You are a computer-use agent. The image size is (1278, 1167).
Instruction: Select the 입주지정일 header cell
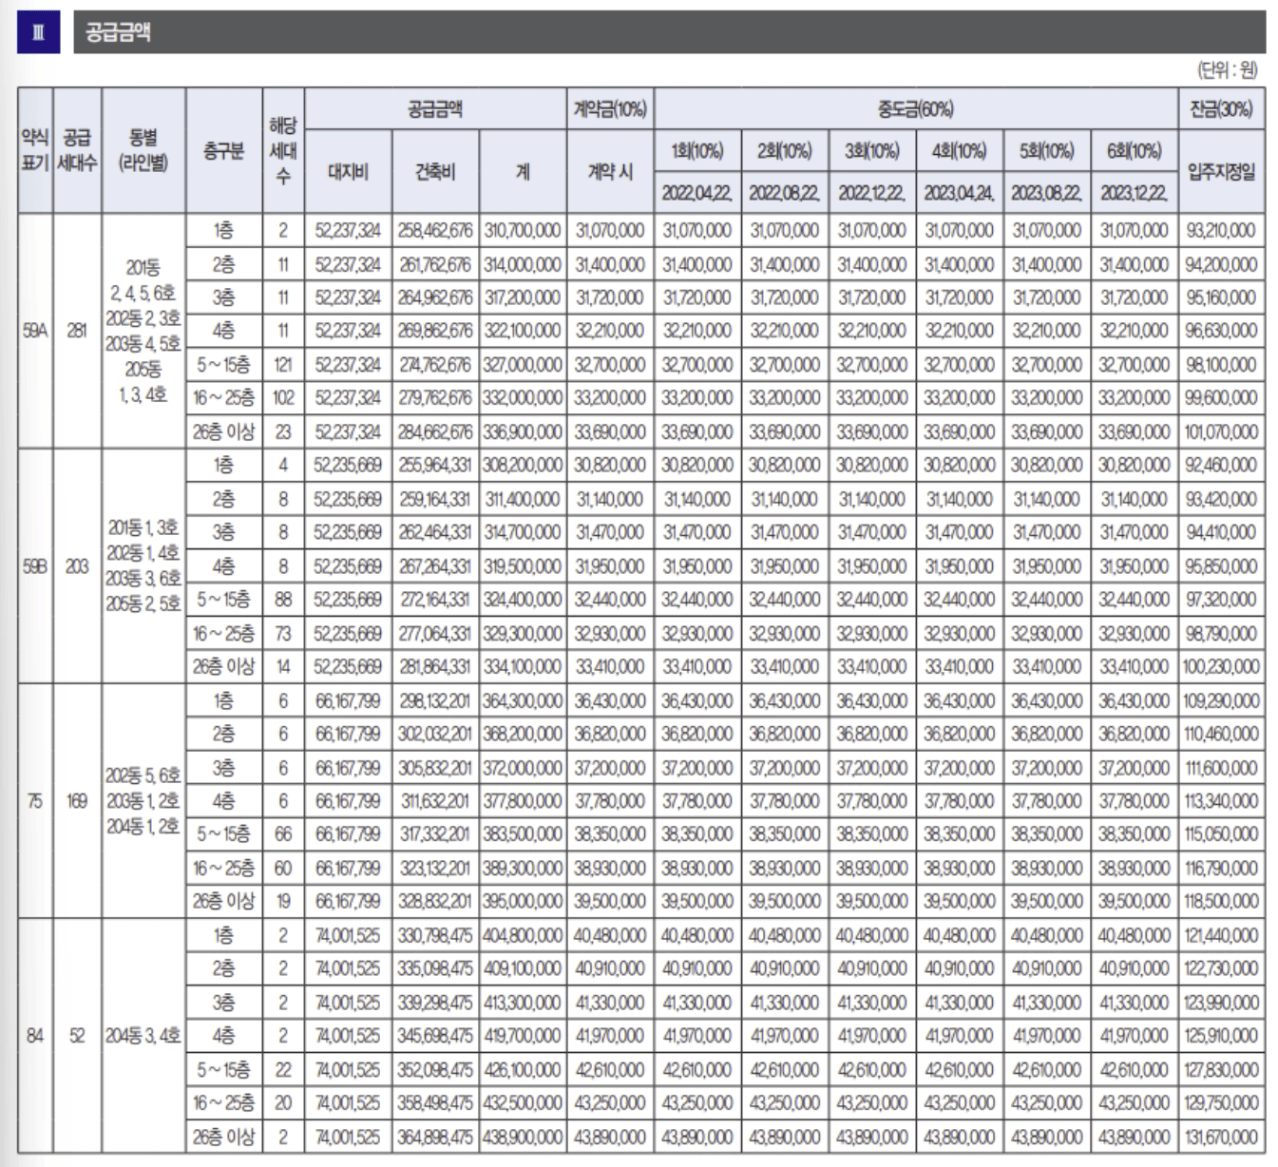[1221, 171]
